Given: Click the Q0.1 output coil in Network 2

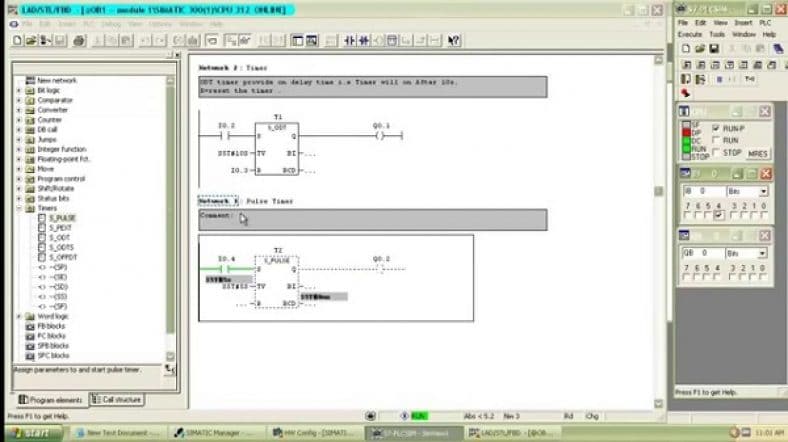Looking at the screenshot, I should click(380, 136).
